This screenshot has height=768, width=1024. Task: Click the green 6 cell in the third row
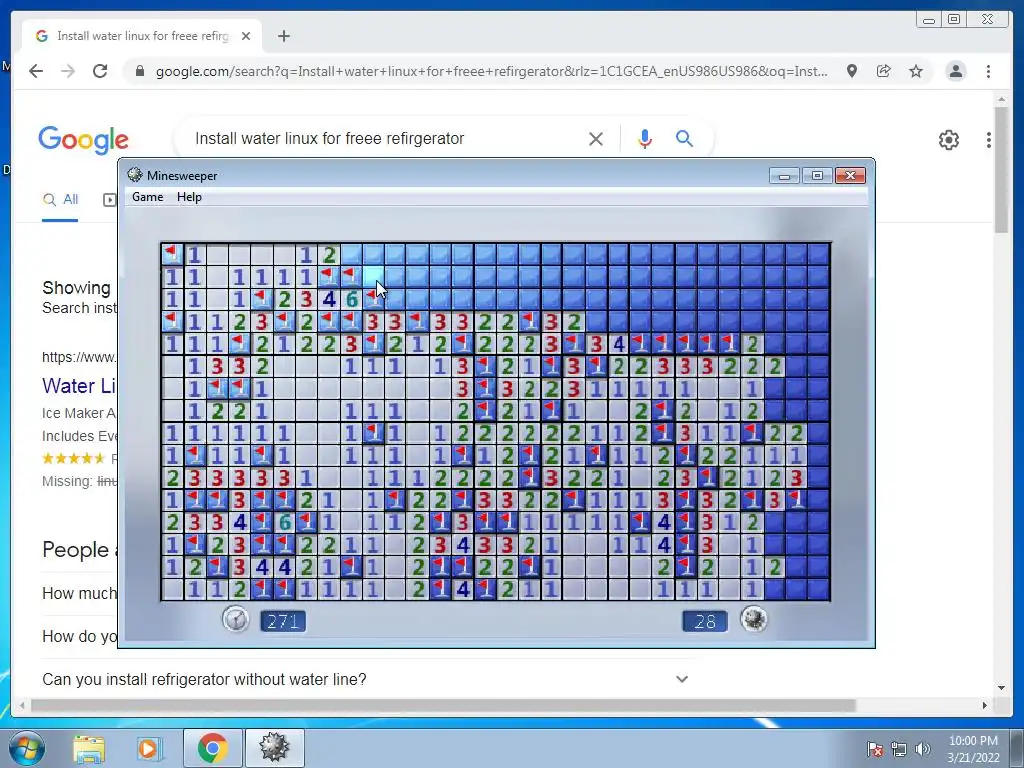click(351, 298)
